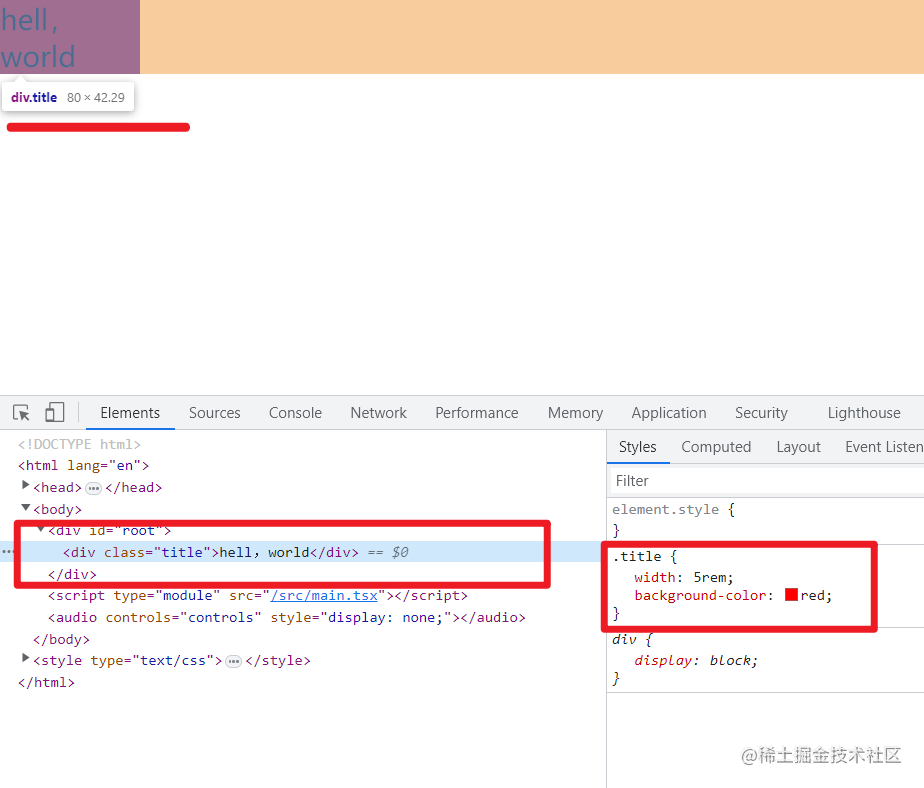The height and width of the screenshot is (788, 924).
Task: Open row actions ellipsis left of selected node
Action: tap(7, 552)
